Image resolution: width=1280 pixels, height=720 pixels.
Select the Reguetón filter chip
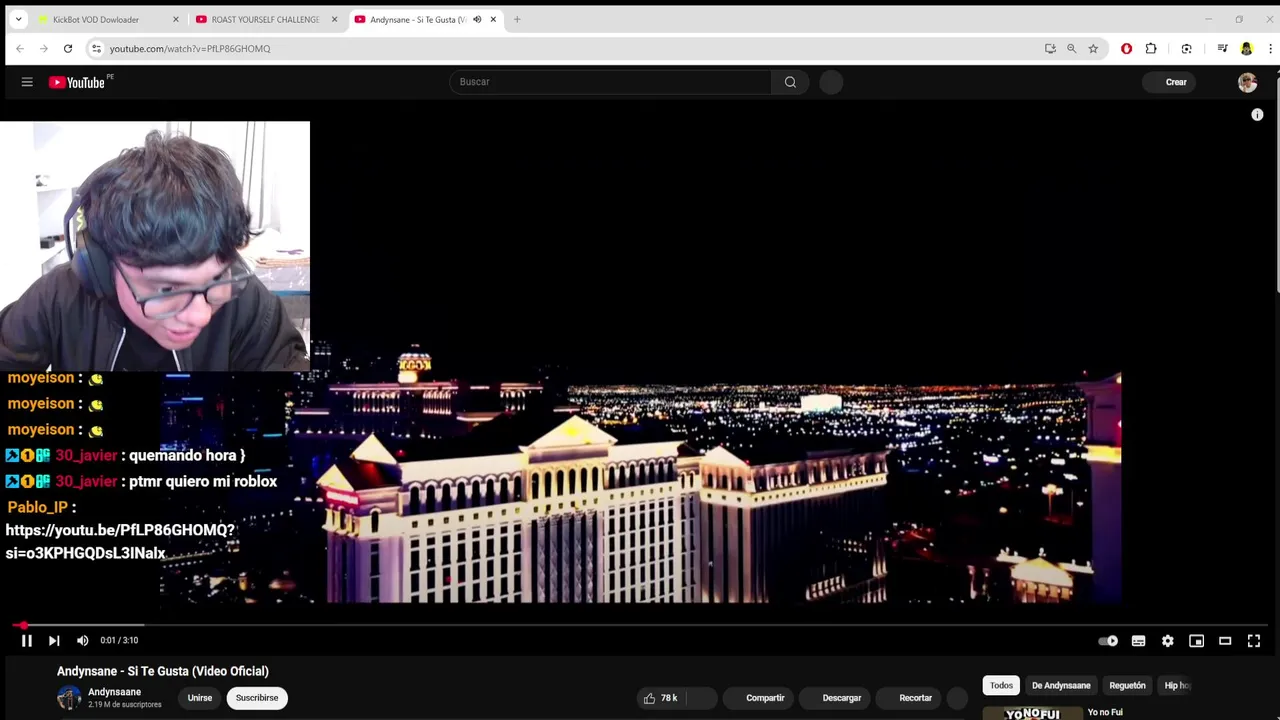point(1127,686)
